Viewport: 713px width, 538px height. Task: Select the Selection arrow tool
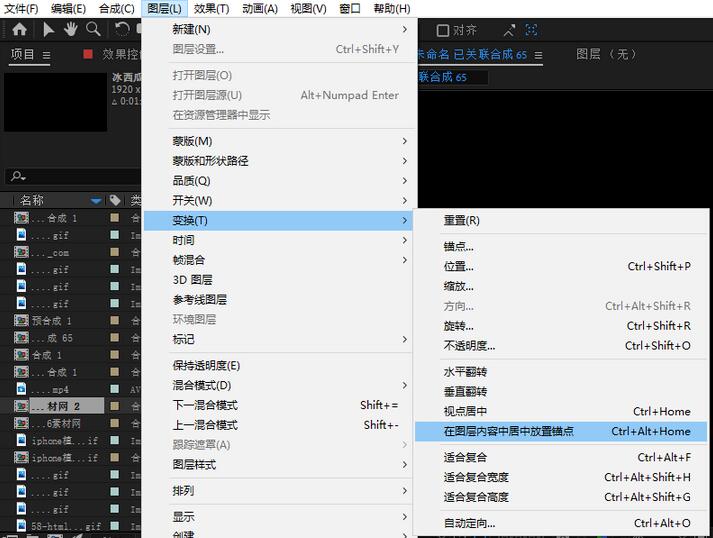point(50,30)
